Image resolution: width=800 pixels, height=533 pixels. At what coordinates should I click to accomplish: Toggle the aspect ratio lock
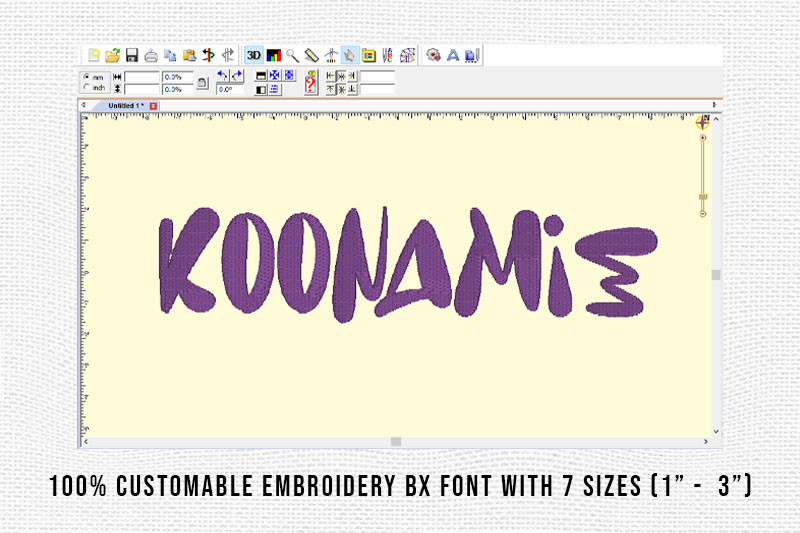pos(203,83)
